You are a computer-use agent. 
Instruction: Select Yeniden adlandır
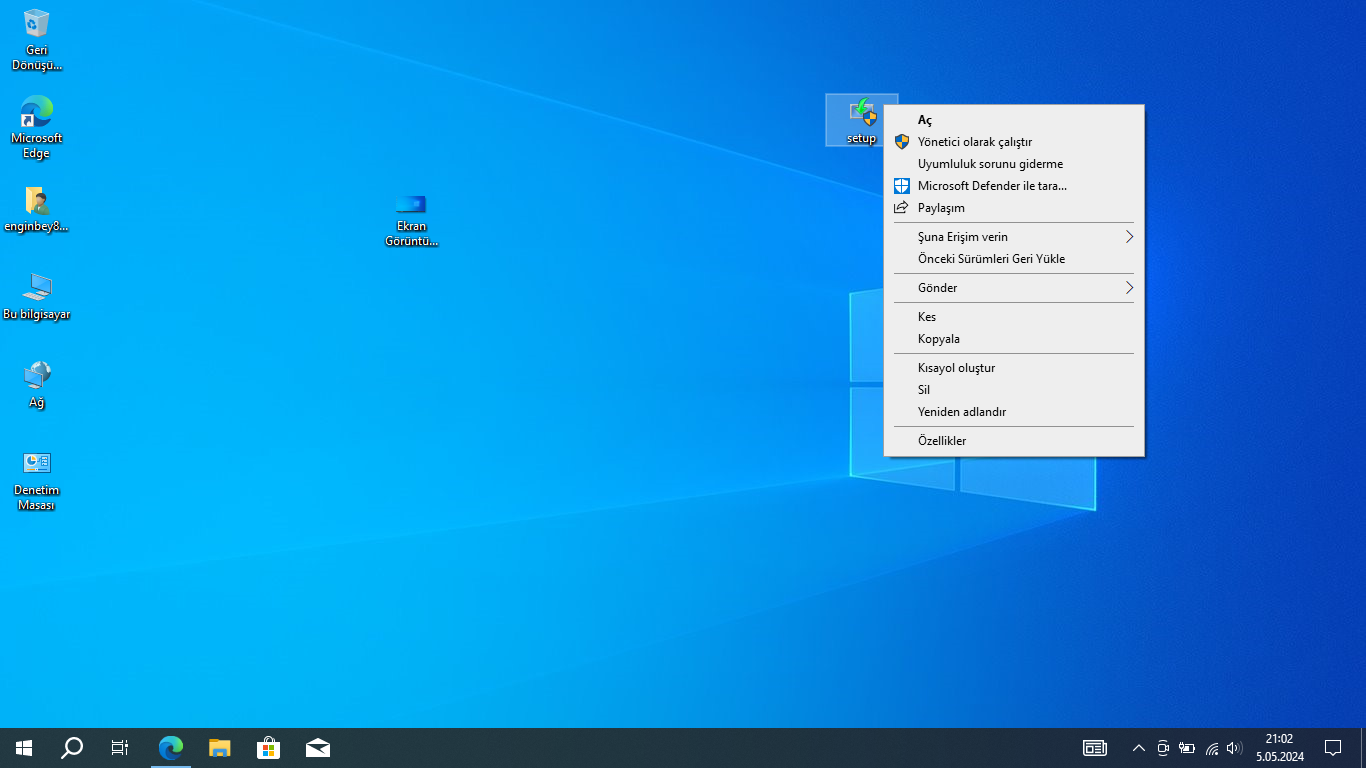point(1014,412)
